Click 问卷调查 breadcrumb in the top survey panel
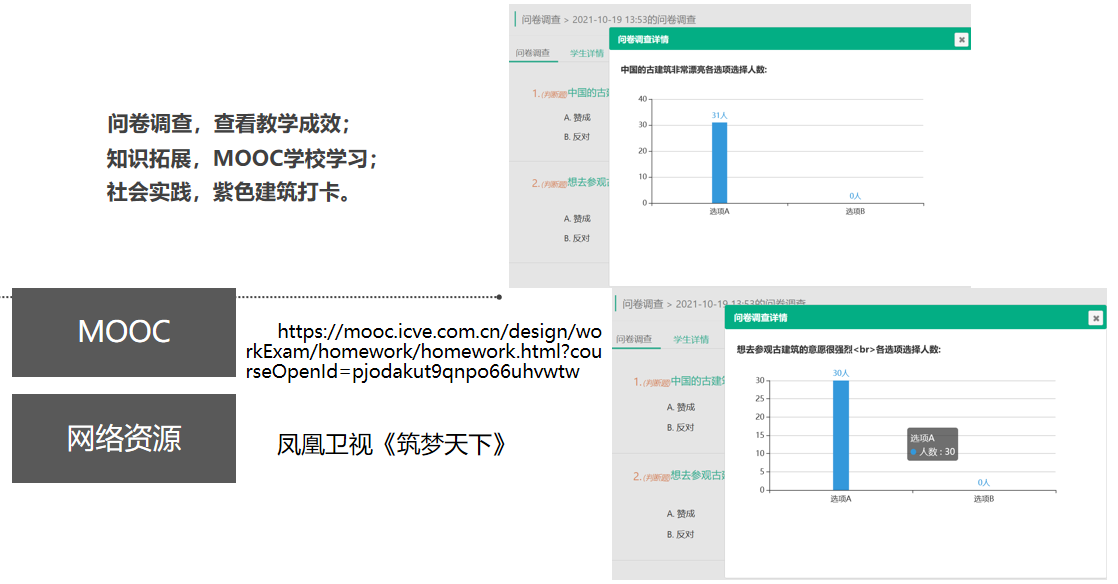The image size is (1118, 584). pyautogui.click(x=542, y=19)
